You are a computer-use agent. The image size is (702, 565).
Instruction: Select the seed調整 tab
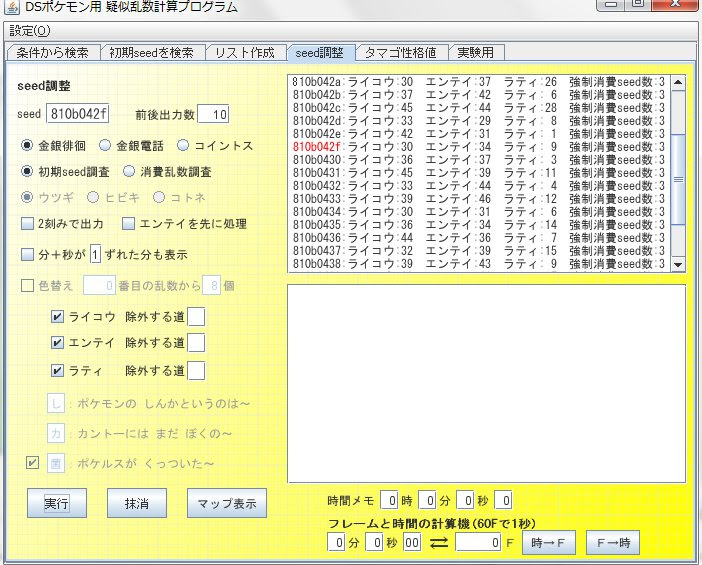coord(320,53)
